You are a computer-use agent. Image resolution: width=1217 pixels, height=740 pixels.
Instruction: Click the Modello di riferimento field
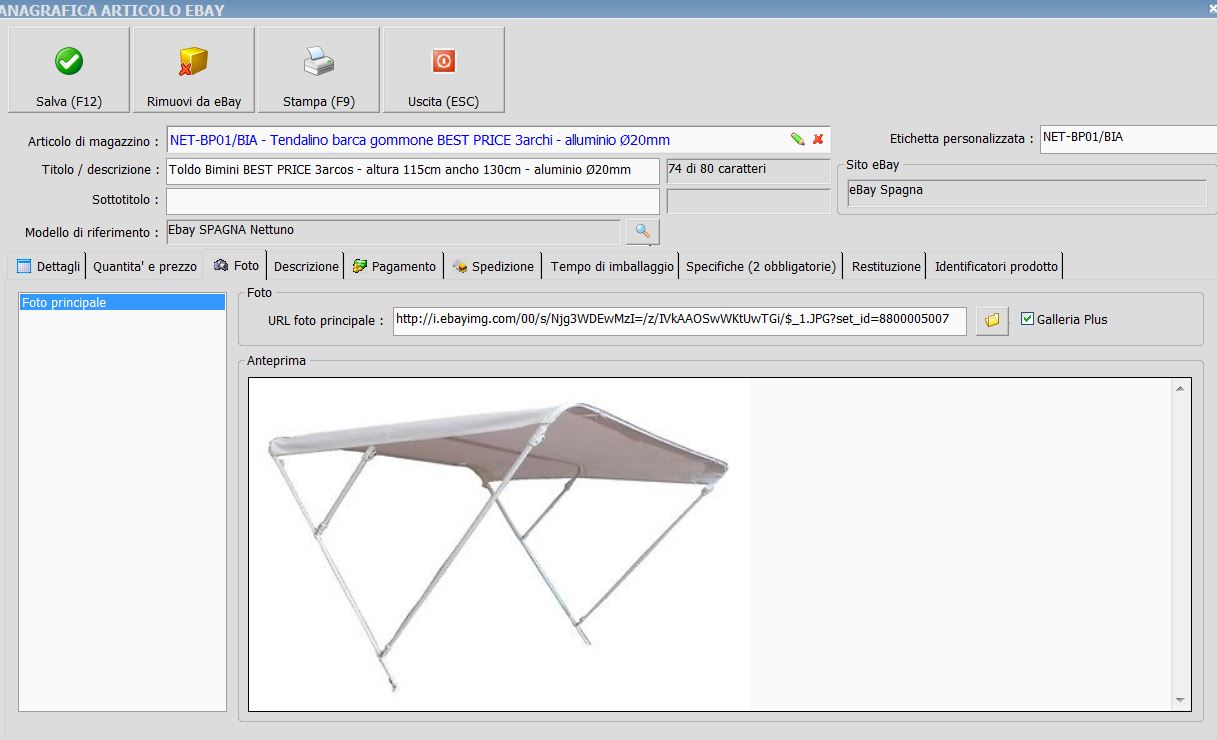click(394, 232)
